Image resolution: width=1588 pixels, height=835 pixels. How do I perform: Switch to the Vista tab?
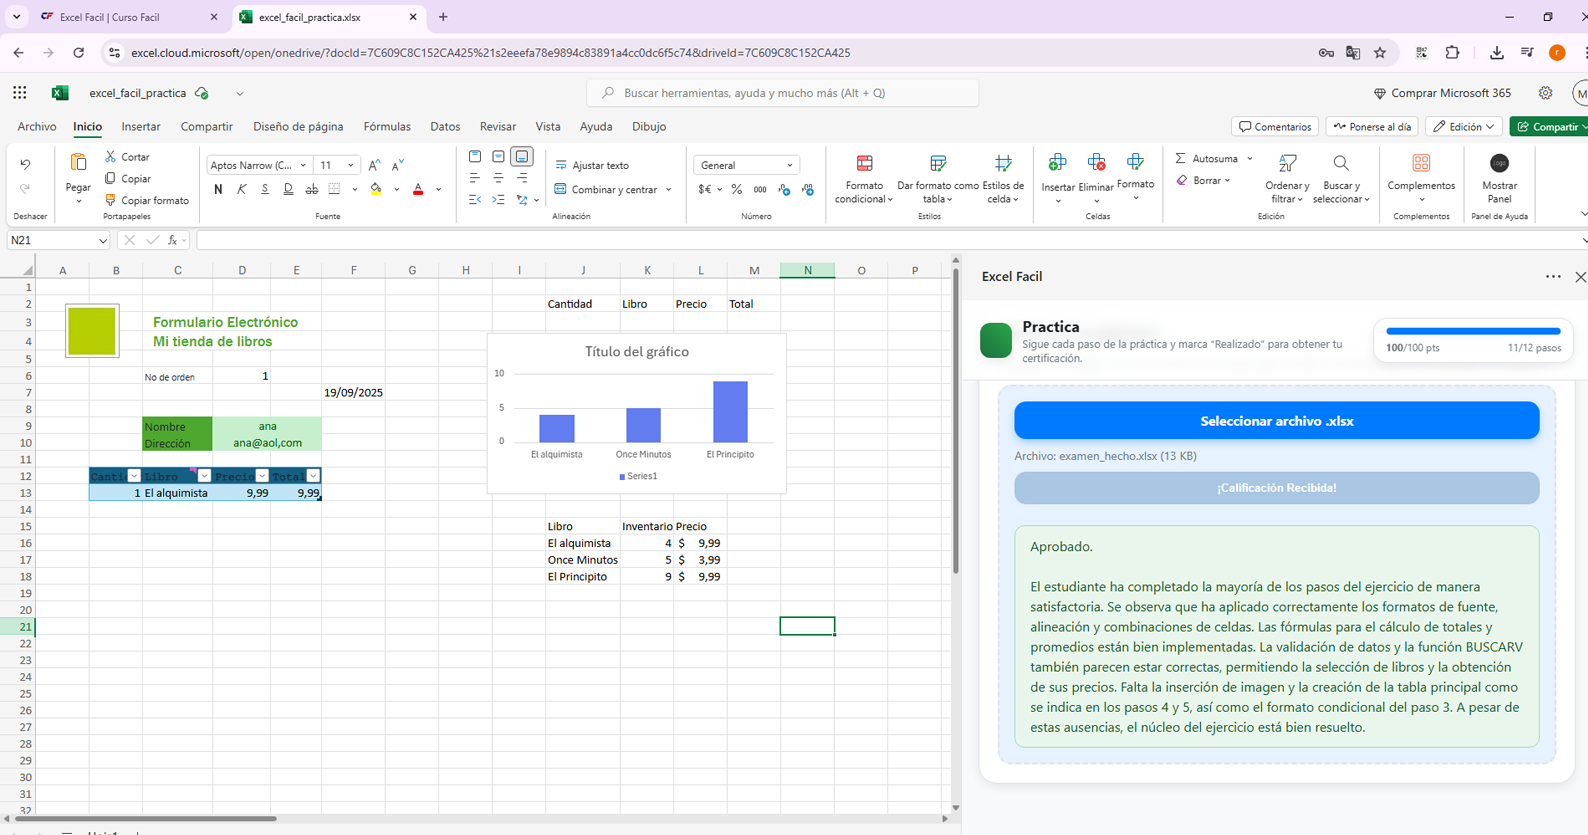548,127
